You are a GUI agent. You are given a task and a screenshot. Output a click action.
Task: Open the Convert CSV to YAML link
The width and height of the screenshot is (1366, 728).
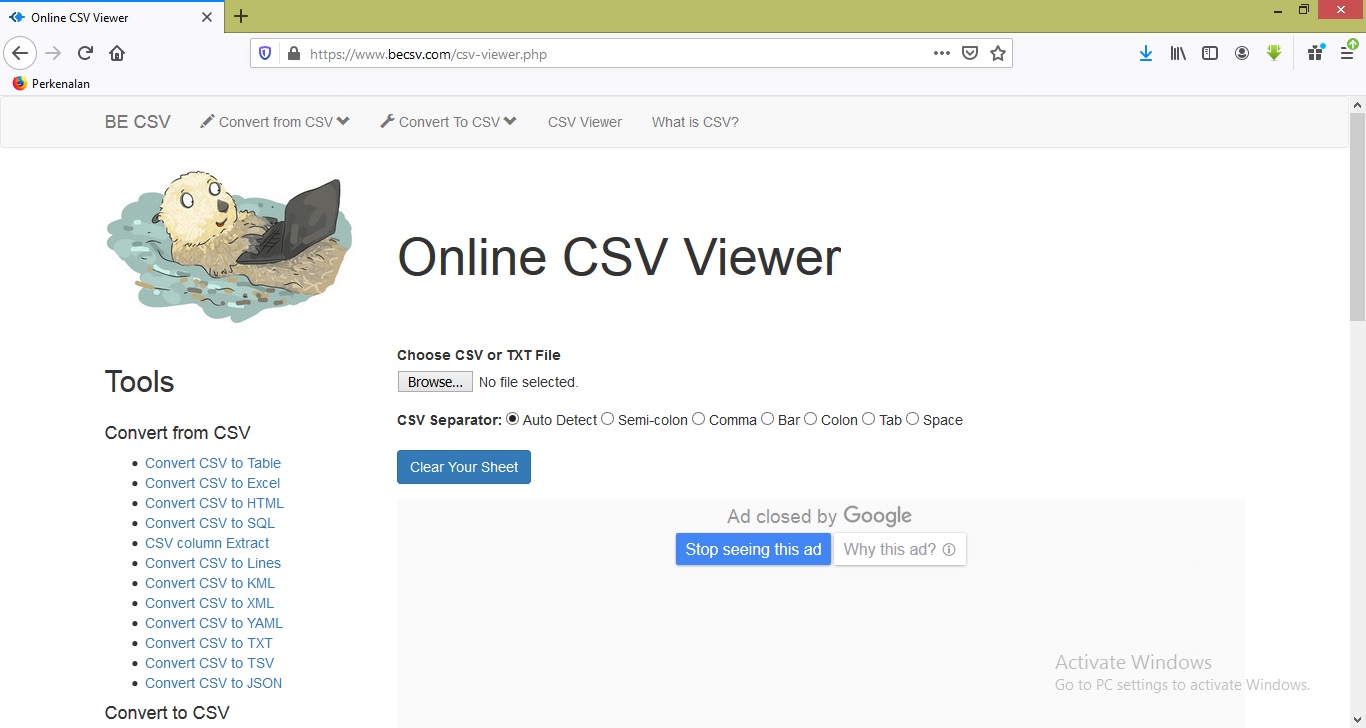pyautogui.click(x=214, y=623)
